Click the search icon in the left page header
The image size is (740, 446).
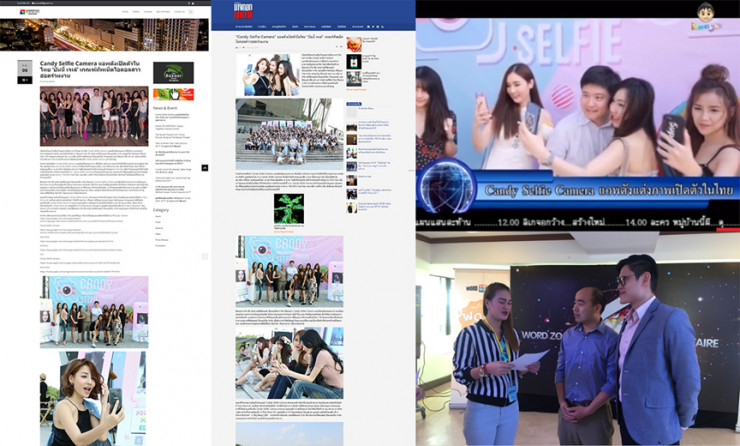click(x=191, y=12)
